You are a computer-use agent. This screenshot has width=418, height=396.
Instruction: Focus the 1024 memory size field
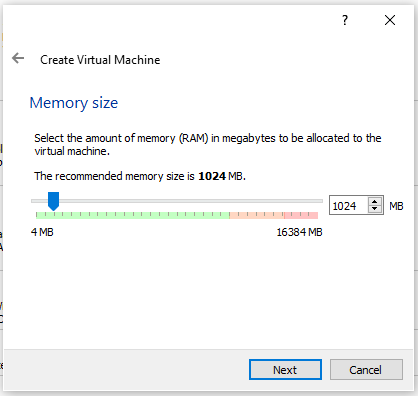tap(349, 205)
